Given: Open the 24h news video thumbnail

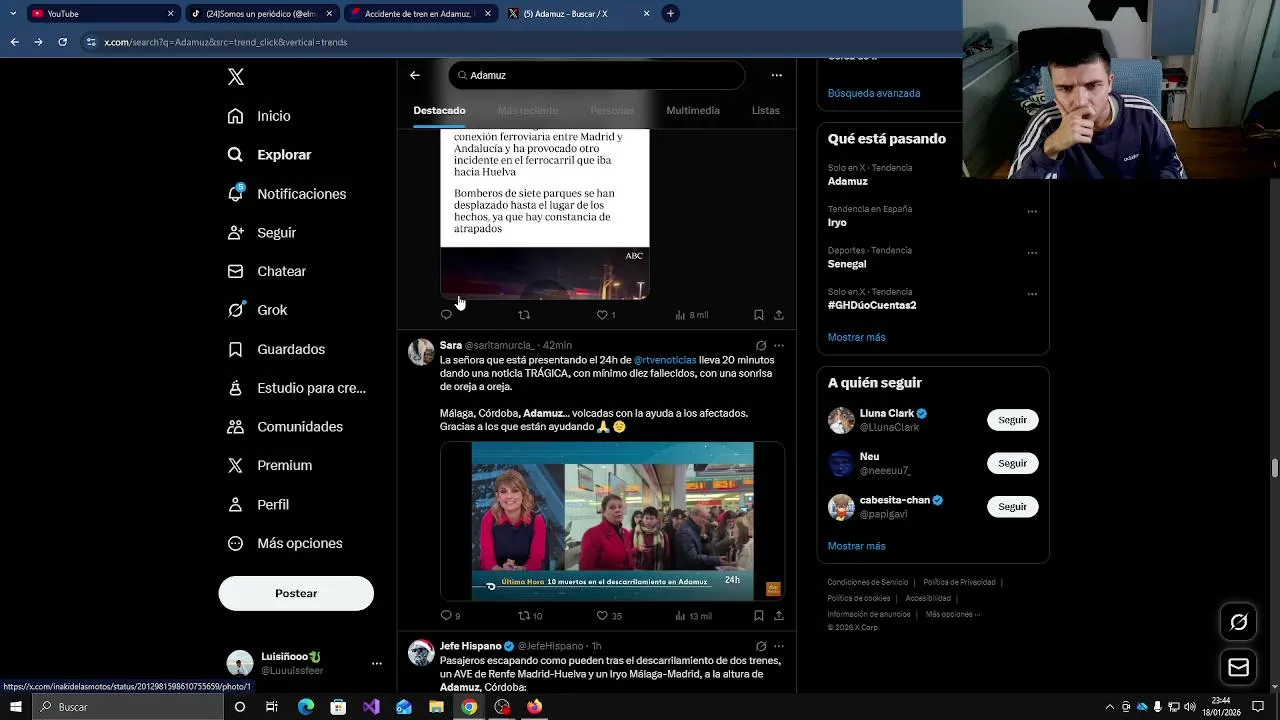Looking at the screenshot, I should (612, 521).
